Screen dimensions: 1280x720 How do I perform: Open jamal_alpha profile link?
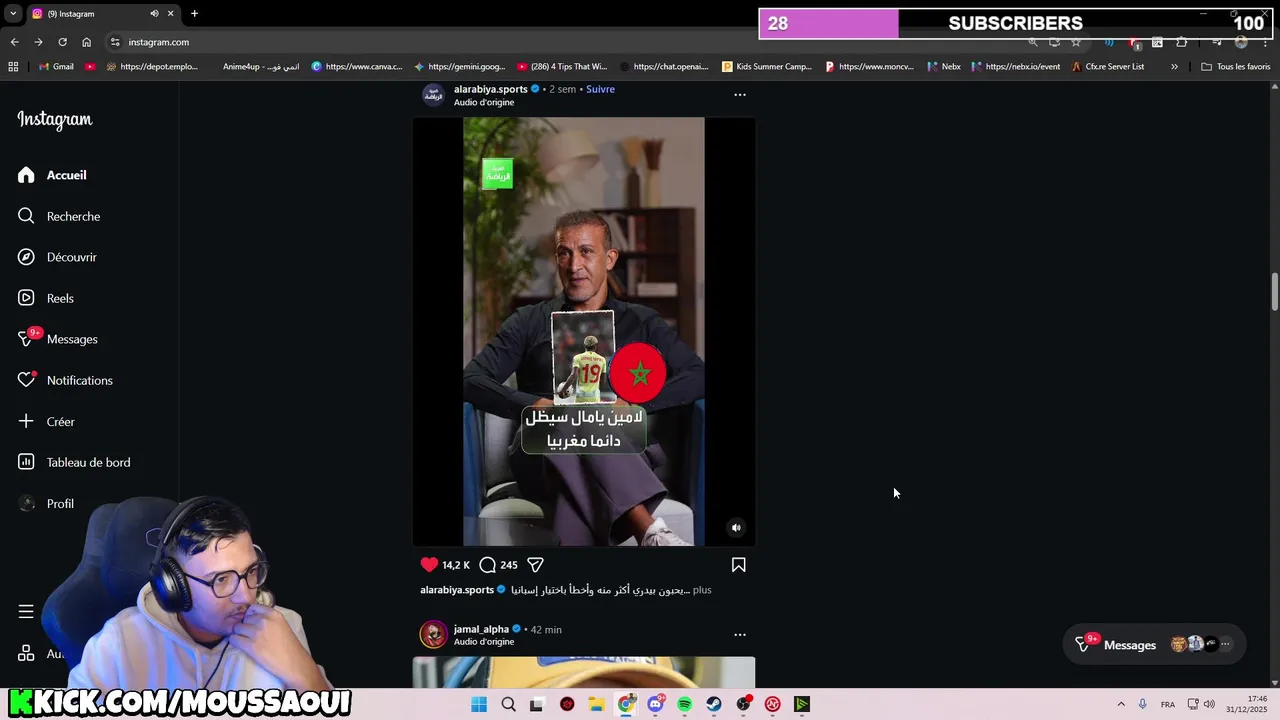pyautogui.click(x=481, y=629)
